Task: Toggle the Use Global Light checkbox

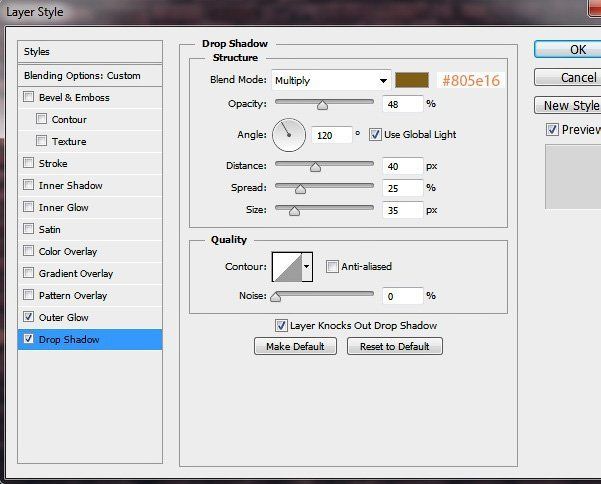Action: coord(376,134)
